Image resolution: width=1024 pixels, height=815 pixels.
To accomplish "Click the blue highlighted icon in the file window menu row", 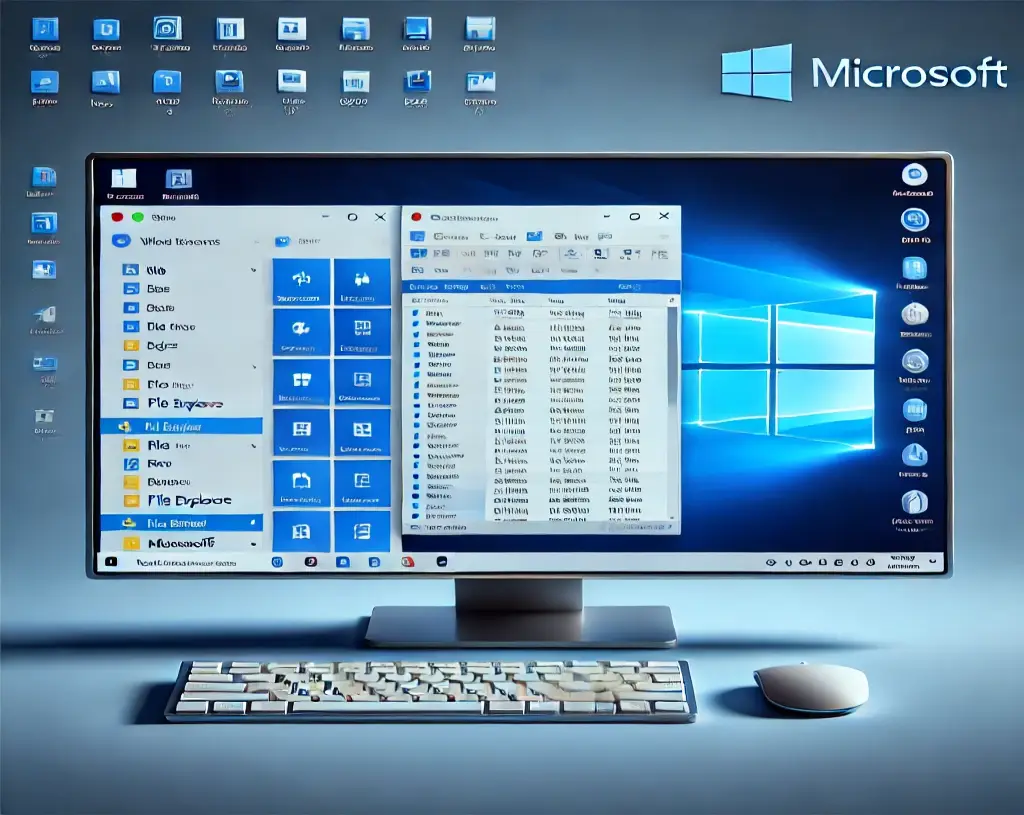I will (x=534, y=236).
